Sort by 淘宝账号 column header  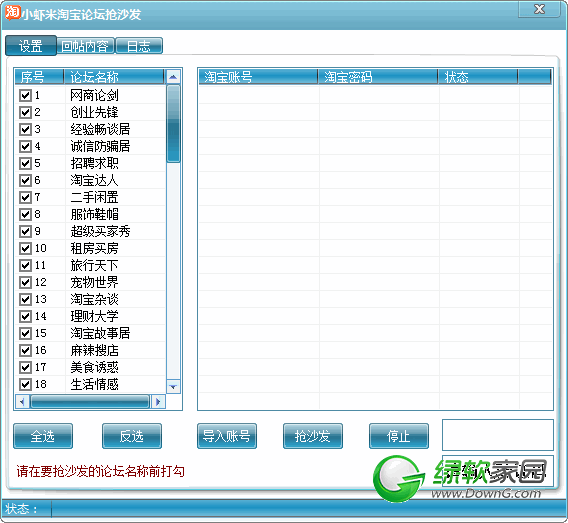(x=258, y=77)
